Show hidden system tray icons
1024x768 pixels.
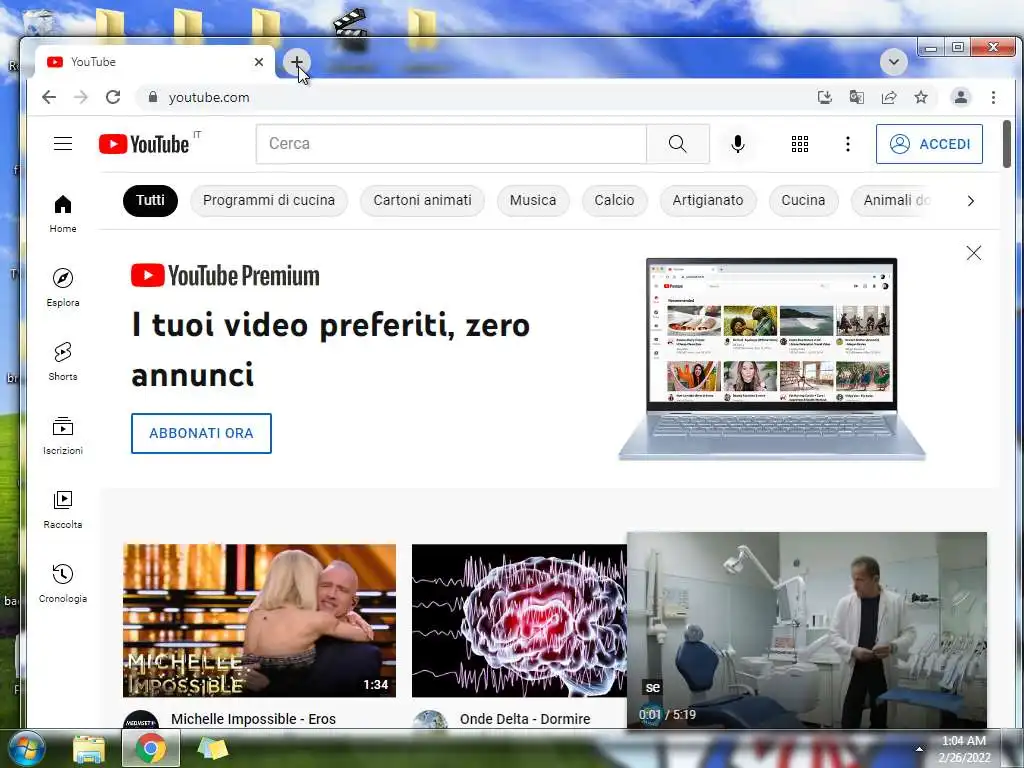tap(920, 749)
